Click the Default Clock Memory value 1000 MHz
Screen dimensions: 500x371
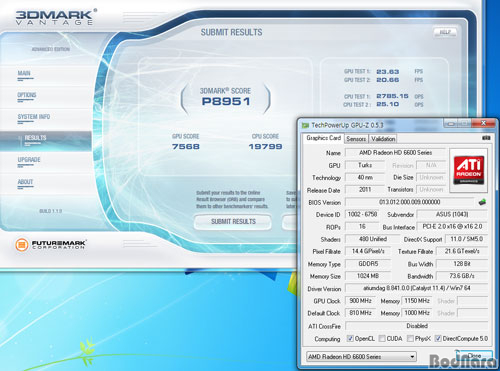417,313
